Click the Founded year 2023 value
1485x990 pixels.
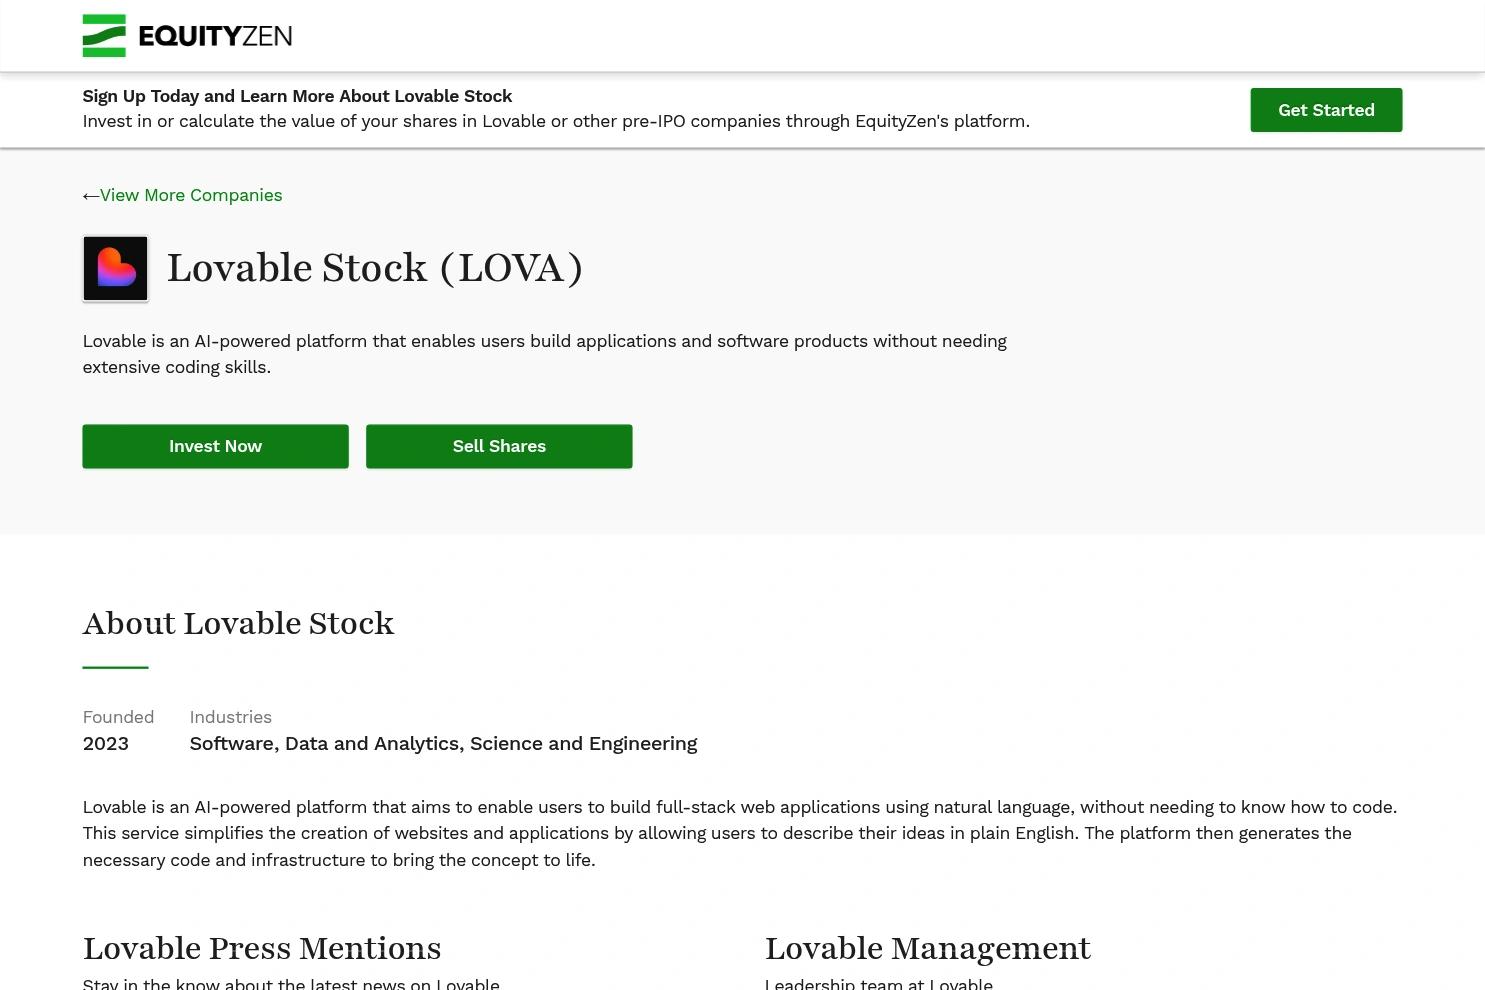point(105,744)
